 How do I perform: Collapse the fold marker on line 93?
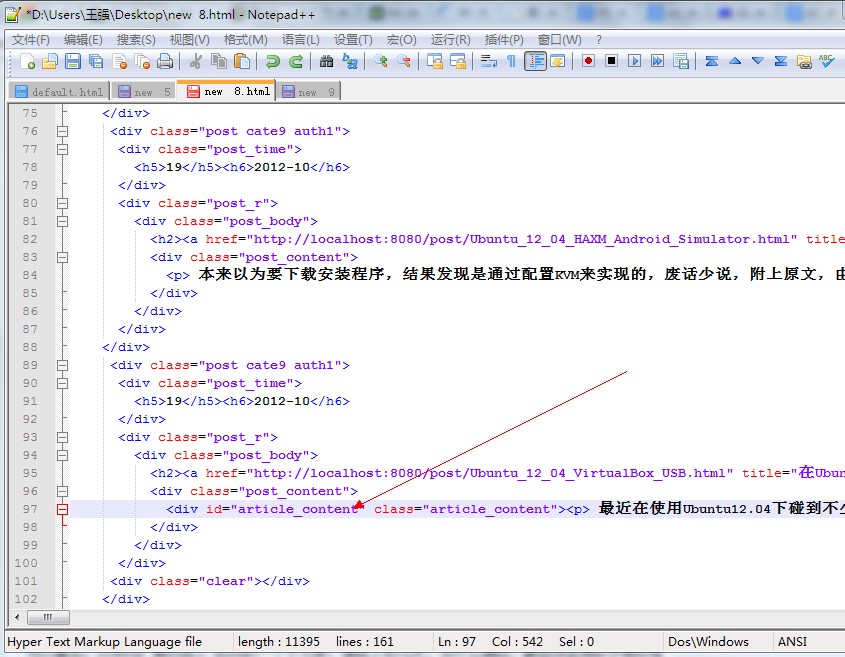click(x=63, y=437)
